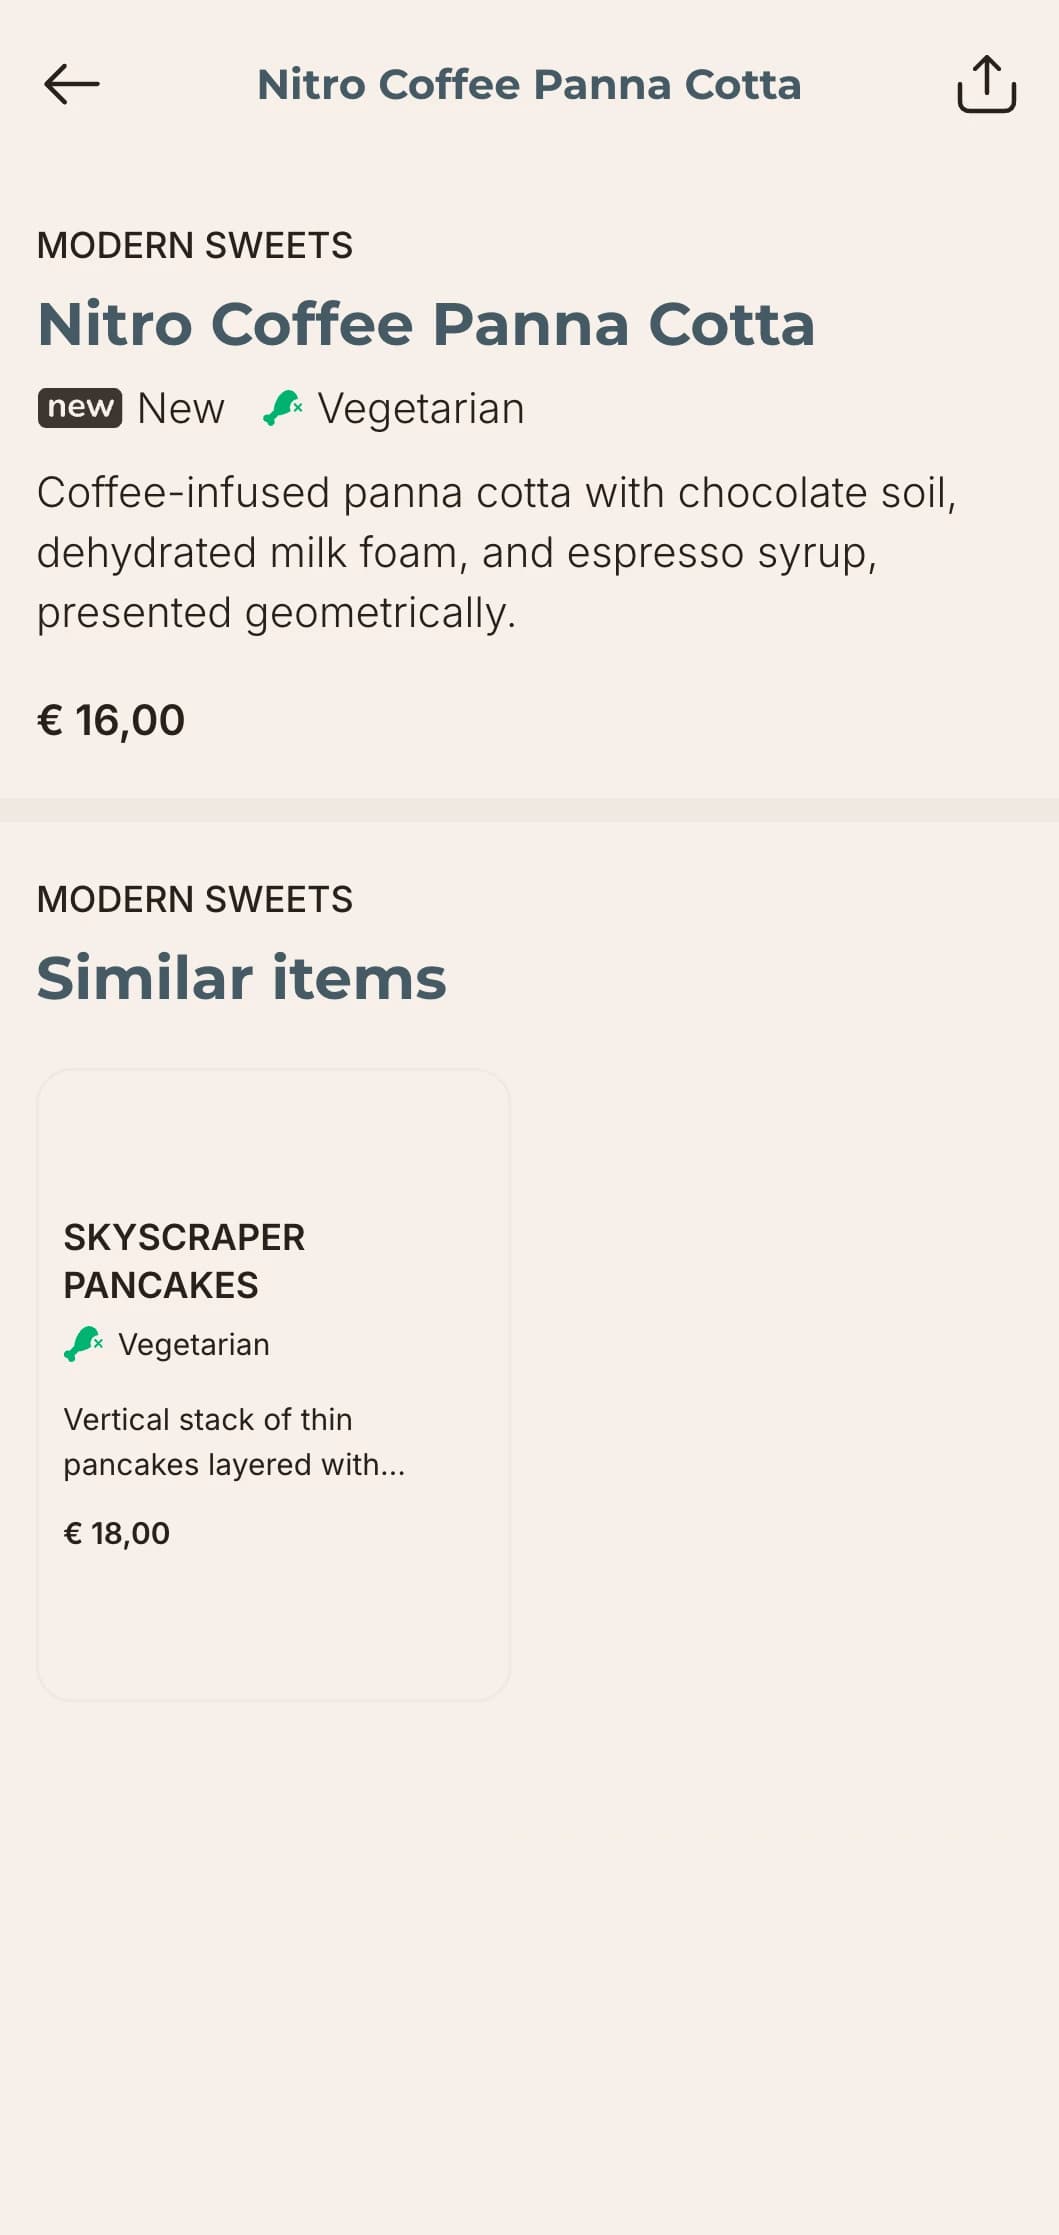
Task: Select the header title Nitro Coffee Panna Cotta
Action: pos(529,85)
